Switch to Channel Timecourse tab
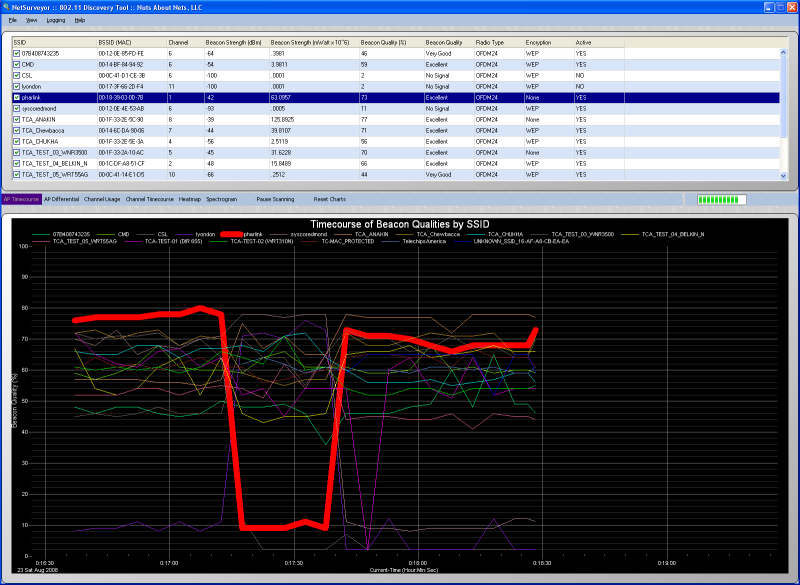 (149, 199)
